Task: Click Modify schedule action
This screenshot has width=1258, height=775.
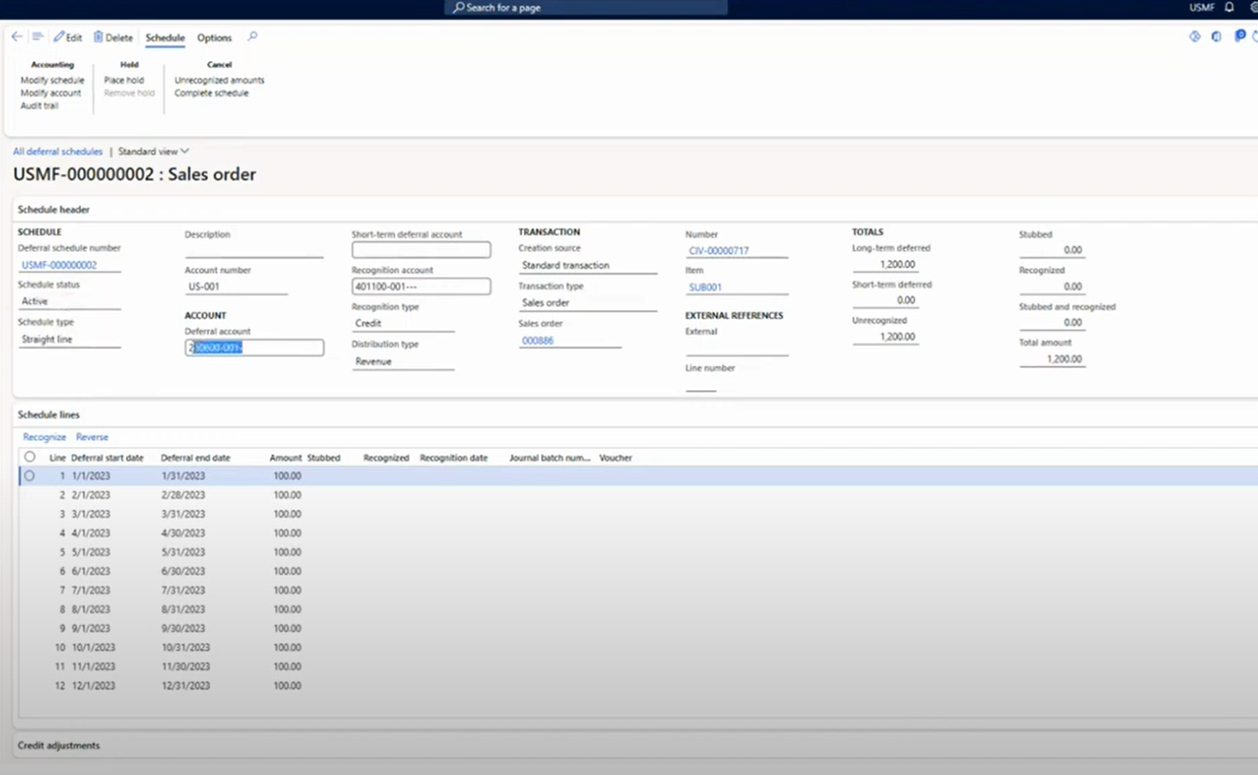Action: coord(52,80)
